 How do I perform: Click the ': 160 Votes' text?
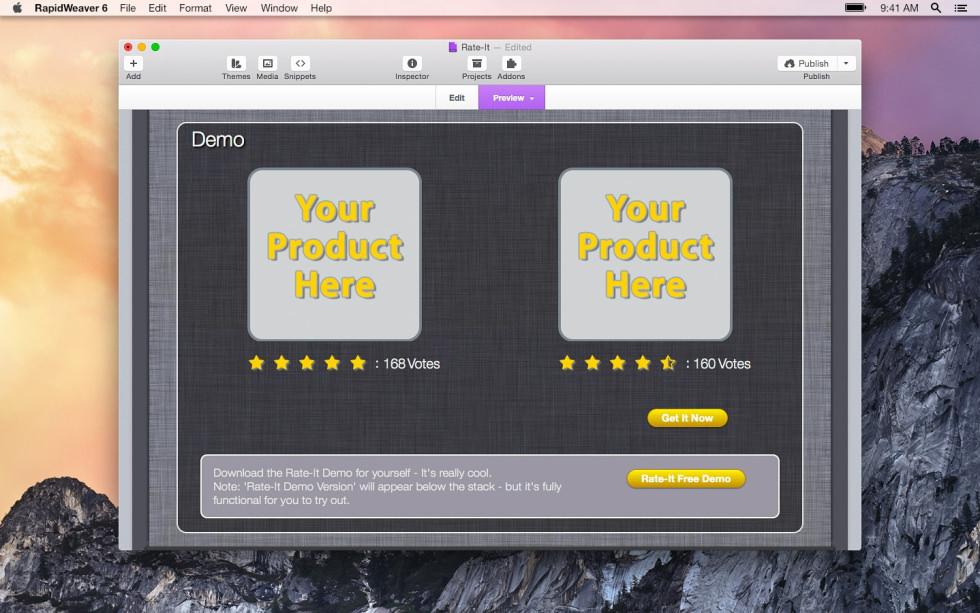point(718,364)
